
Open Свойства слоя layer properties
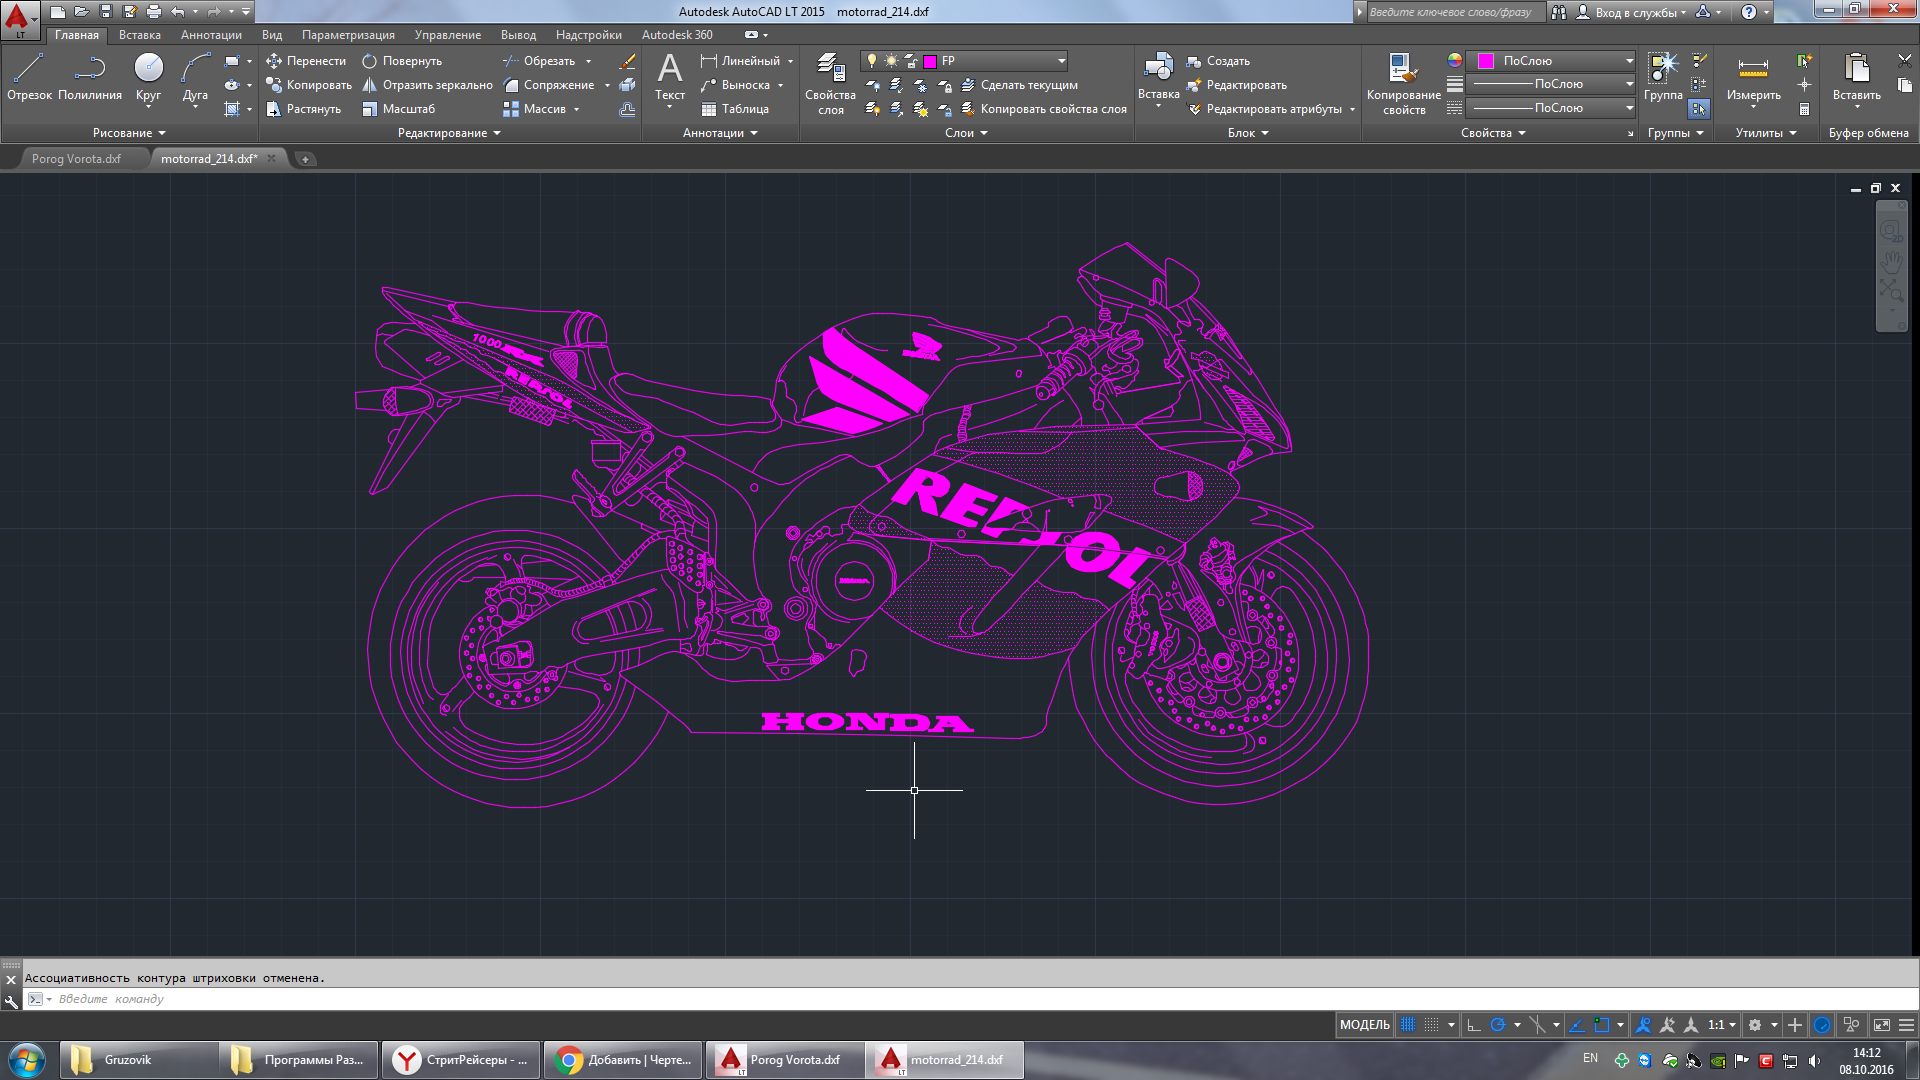(x=830, y=84)
